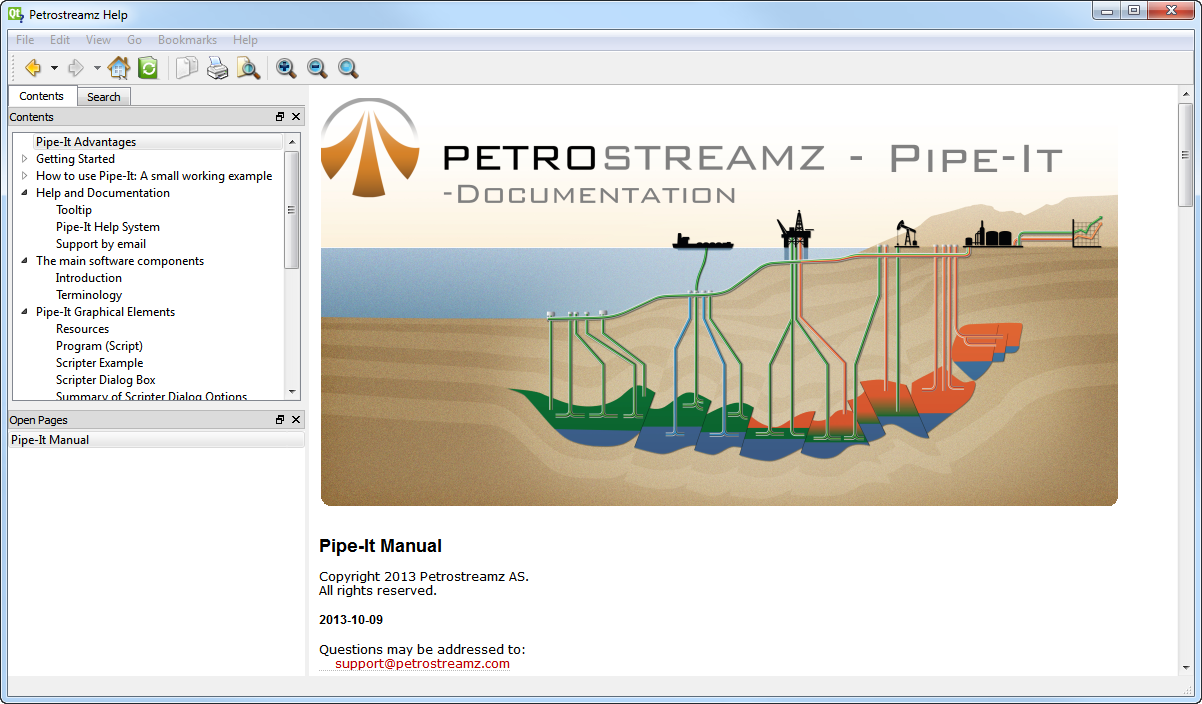Click the main page scrollbar down arrow
1202x704 pixels.
pos(1186,666)
